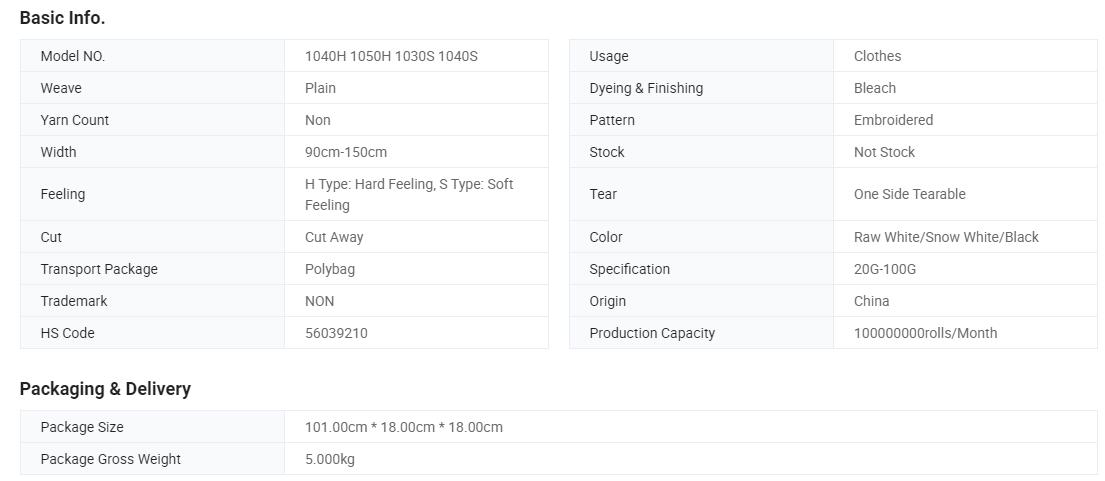Image resolution: width=1105 pixels, height=481 pixels.
Task: Click the Weave value Plain
Action: (320, 88)
